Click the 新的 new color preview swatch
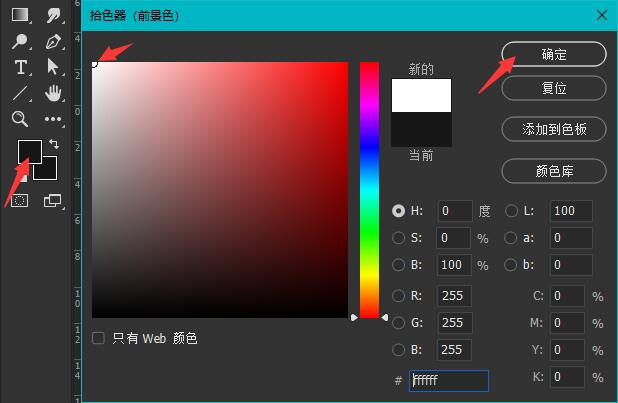 (421, 95)
